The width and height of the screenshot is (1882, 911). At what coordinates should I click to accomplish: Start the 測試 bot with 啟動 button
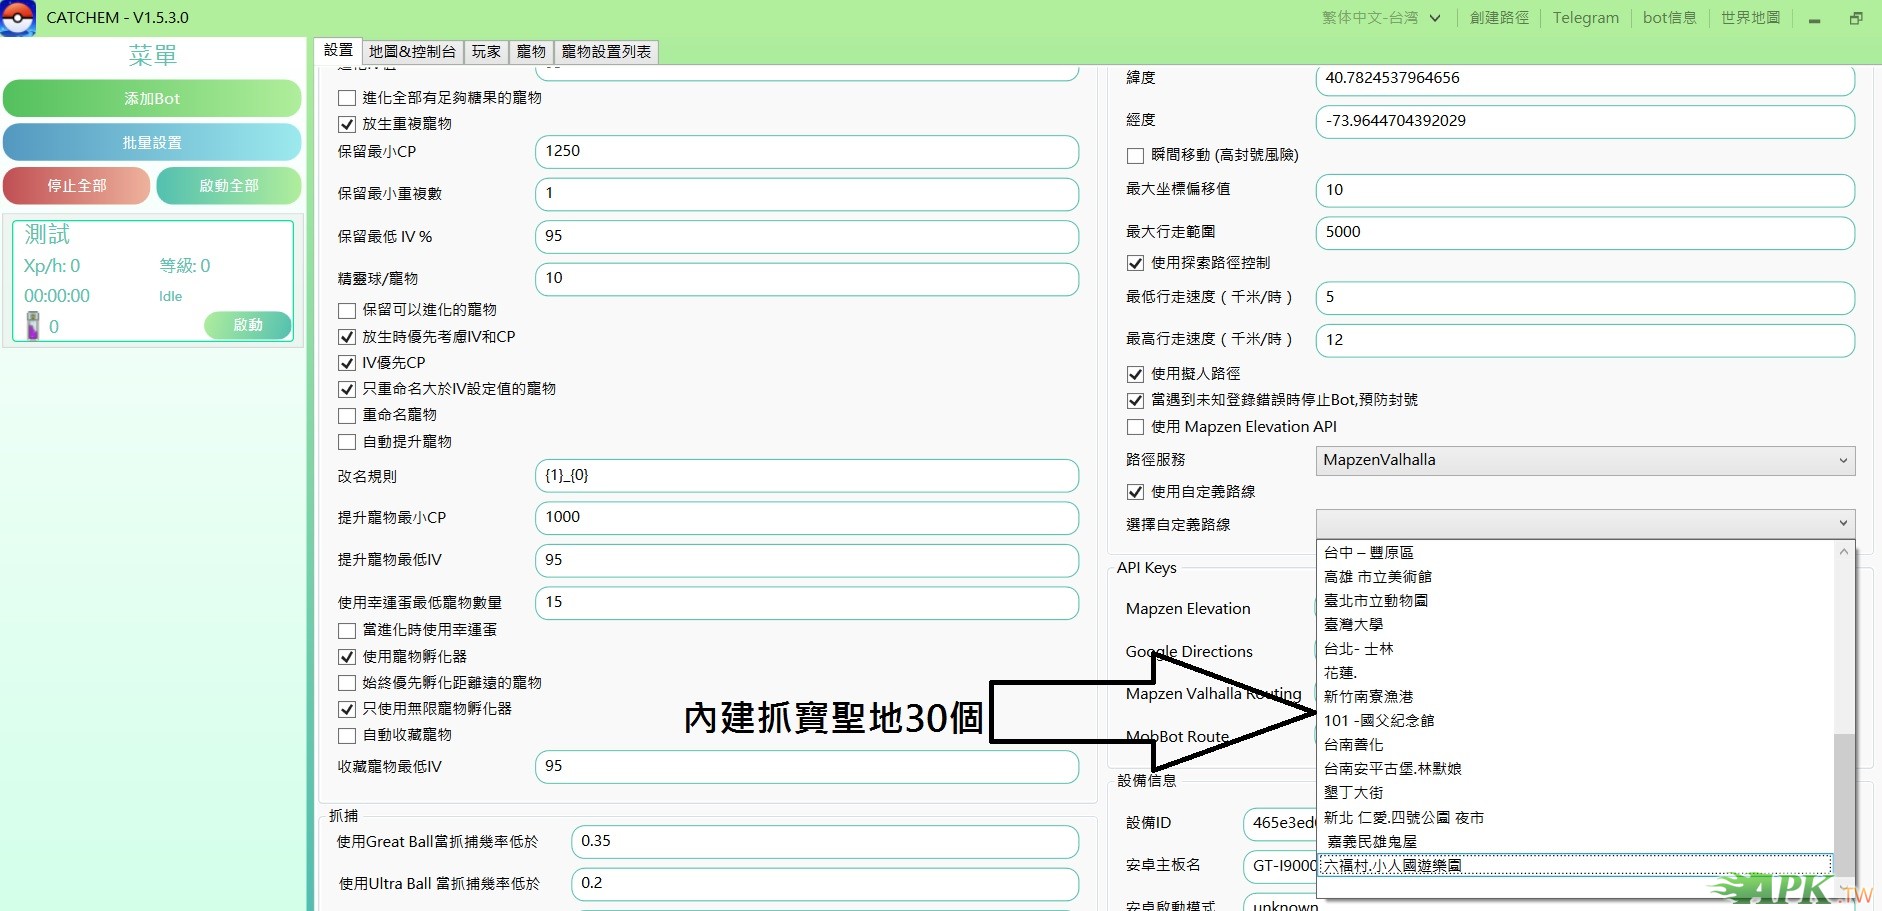pos(247,325)
